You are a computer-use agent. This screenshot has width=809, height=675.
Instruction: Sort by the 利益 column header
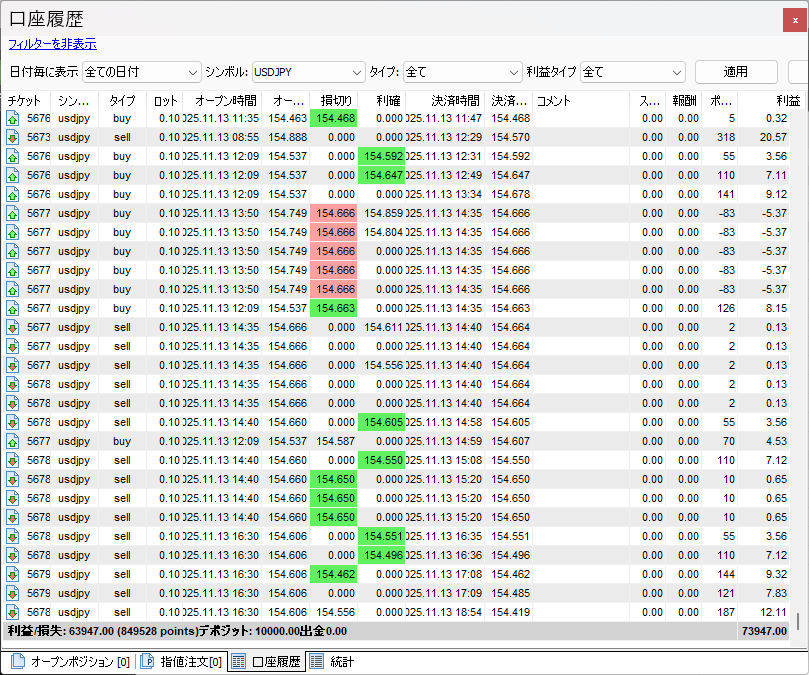tap(787, 101)
